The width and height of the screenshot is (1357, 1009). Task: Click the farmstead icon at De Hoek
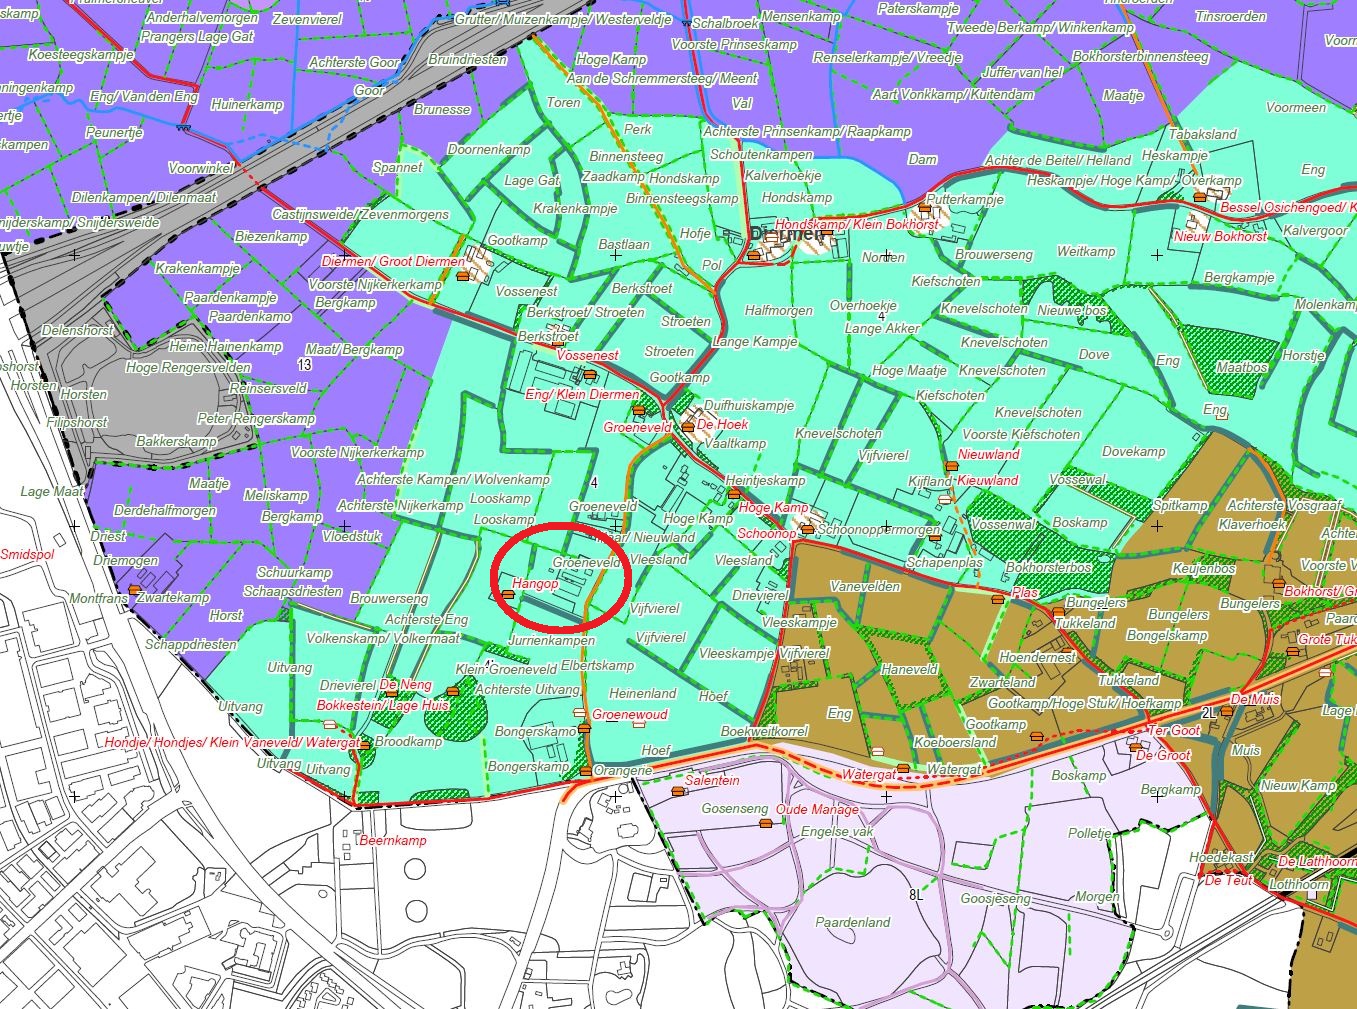pos(688,427)
